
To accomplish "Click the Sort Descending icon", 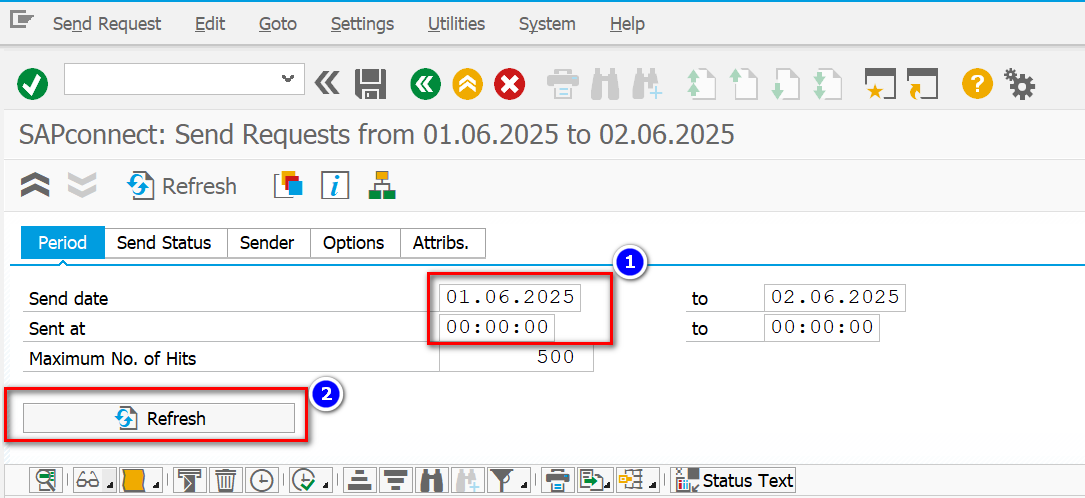I will (395, 479).
